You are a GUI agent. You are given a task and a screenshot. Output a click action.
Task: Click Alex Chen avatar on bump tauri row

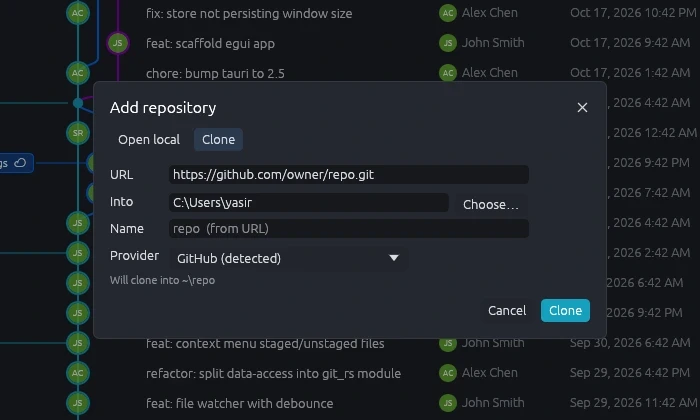[448, 73]
